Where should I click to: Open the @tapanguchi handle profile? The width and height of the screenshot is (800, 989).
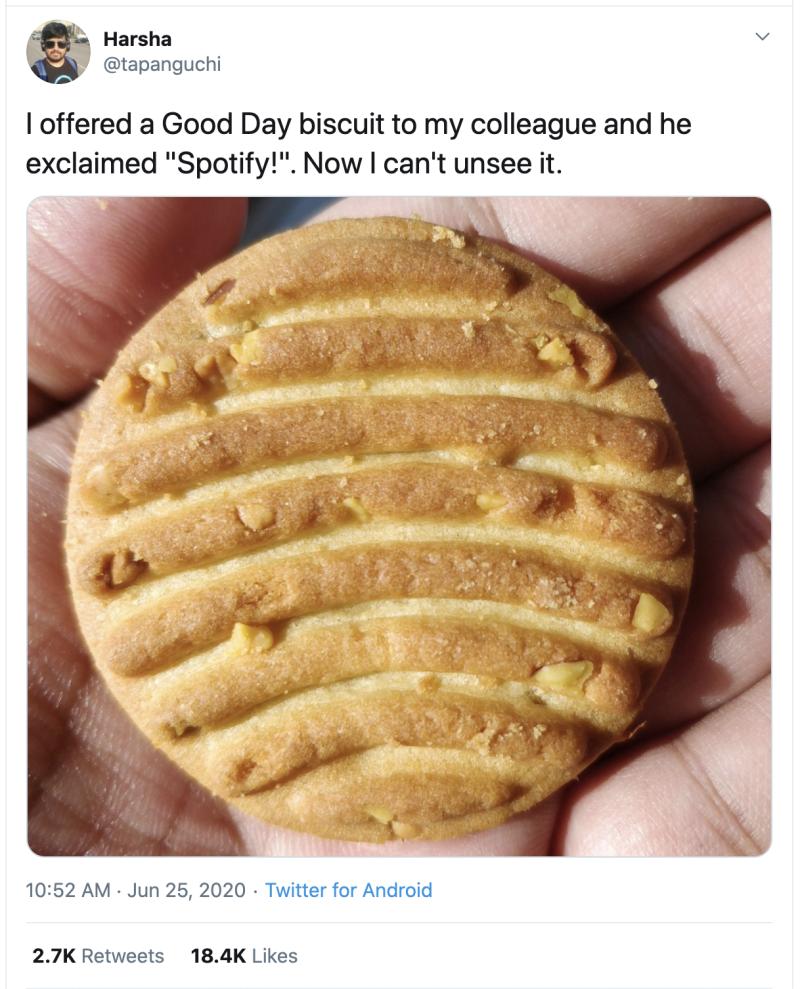tap(162, 64)
